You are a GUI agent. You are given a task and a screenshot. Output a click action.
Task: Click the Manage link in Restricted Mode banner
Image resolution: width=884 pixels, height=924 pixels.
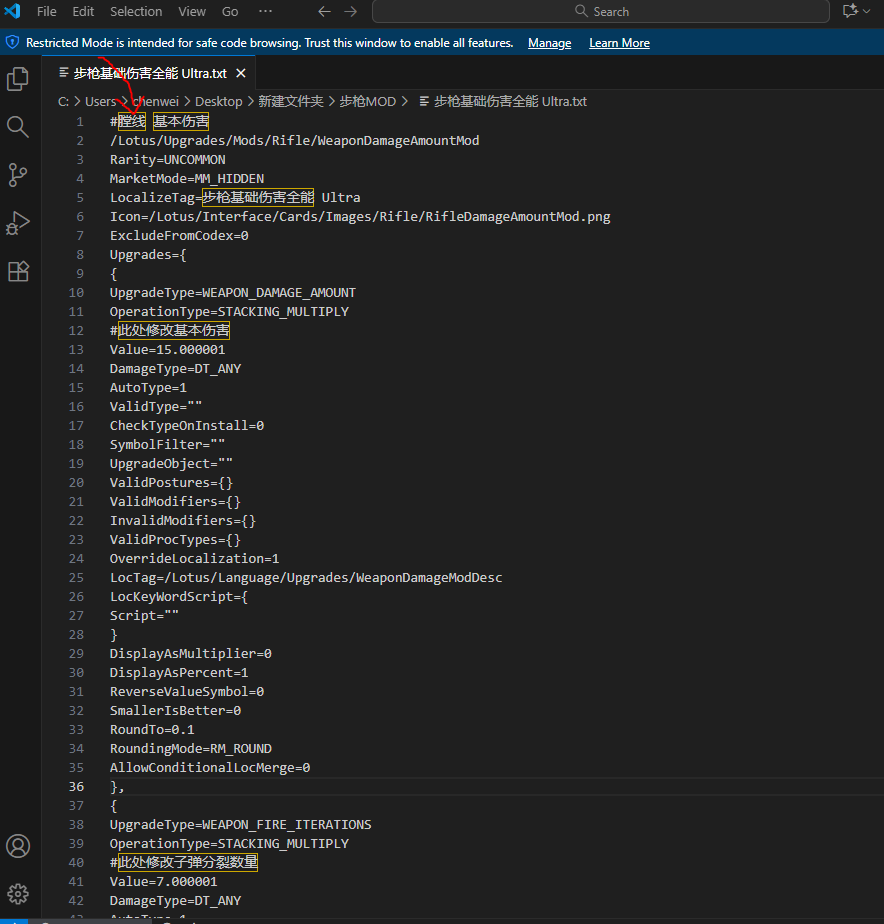click(x=549, y=43)
